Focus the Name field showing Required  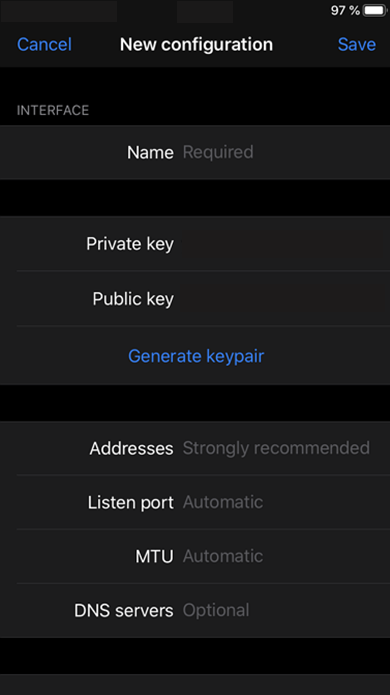click(x=284, y=152)
